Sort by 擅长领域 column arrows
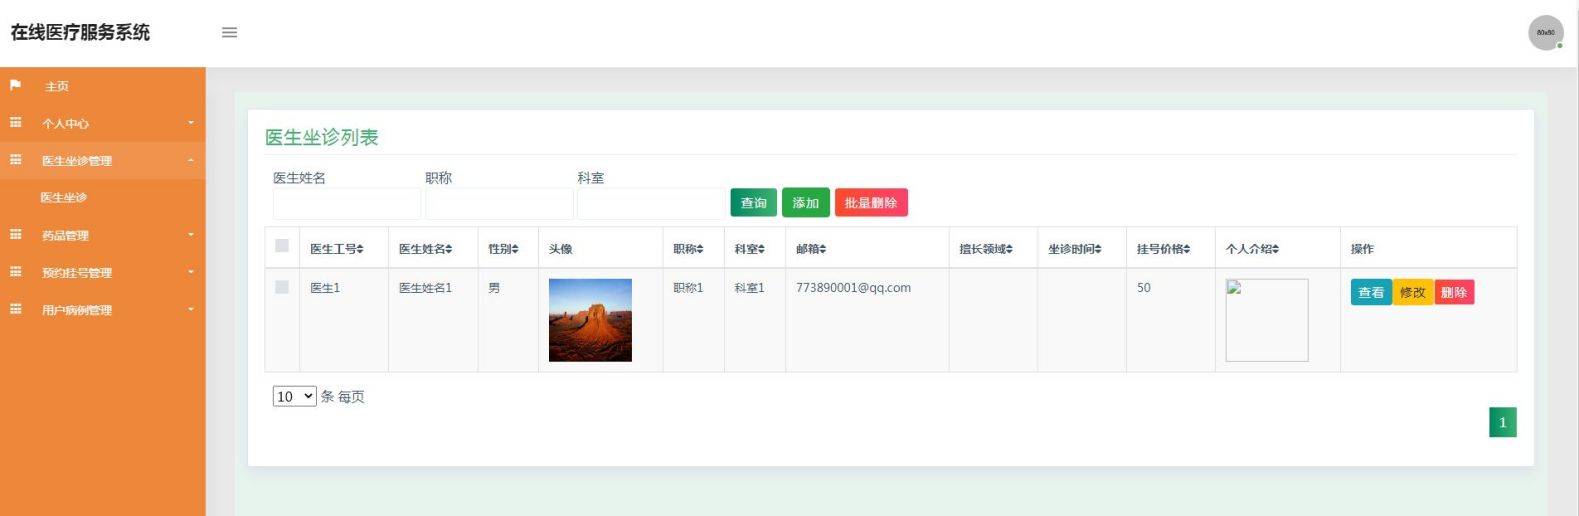1579x516 pixels. coord(1010,249)
